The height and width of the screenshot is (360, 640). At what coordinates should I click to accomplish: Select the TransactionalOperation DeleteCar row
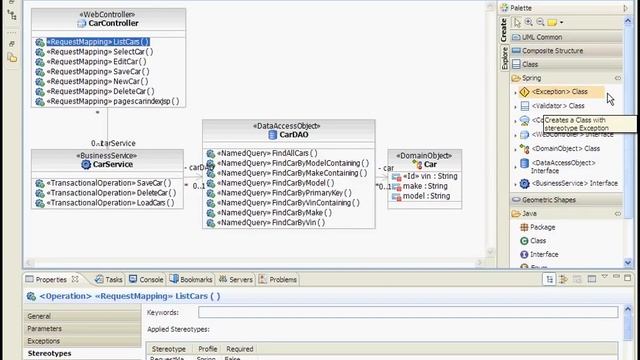(x=106, y=193)
